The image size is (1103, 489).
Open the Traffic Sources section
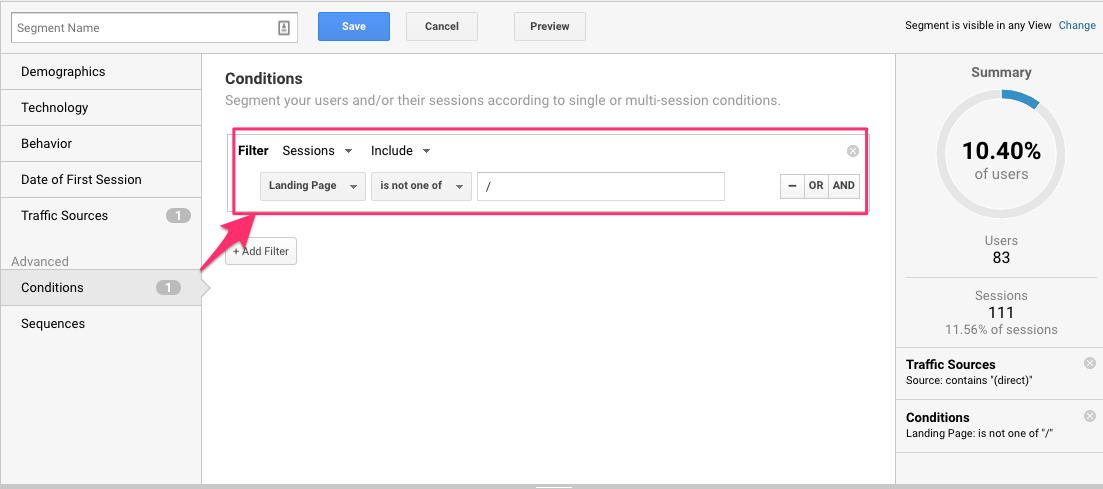[65, 216]
